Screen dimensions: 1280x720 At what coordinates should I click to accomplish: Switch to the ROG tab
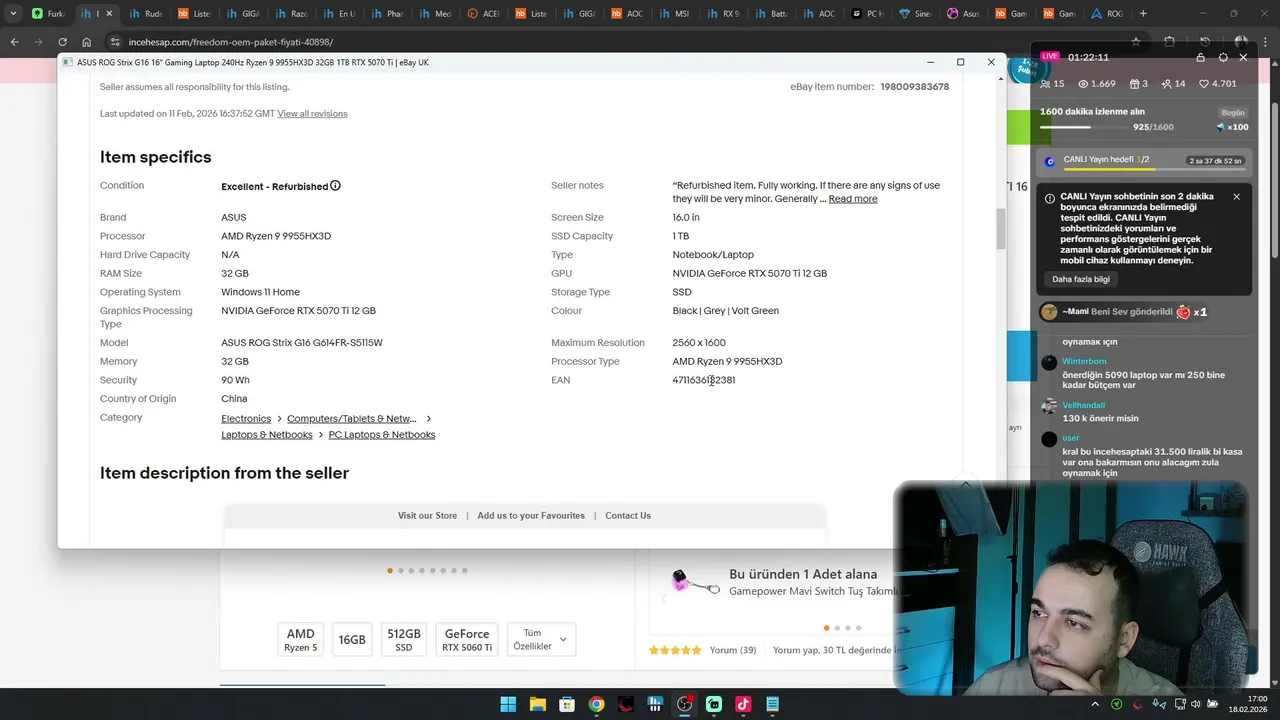tap(1107, 14)
